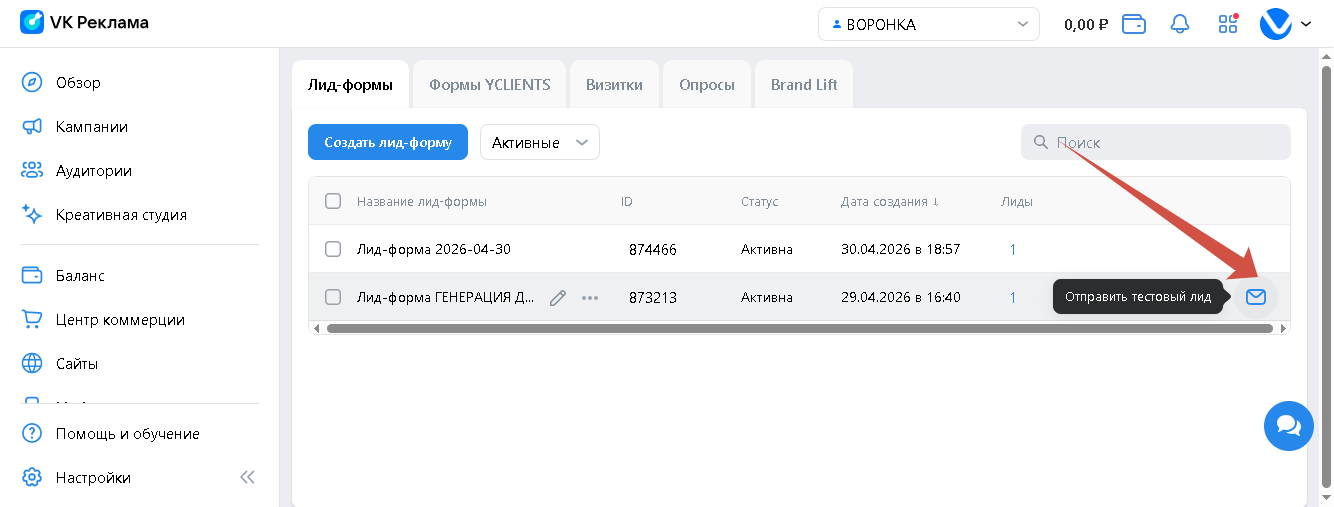Image resolution: width=1334 pixels, height=507 pixels.
Task: Open the services grid icon
Action: pyautogui.click(x=1228, y=24)
